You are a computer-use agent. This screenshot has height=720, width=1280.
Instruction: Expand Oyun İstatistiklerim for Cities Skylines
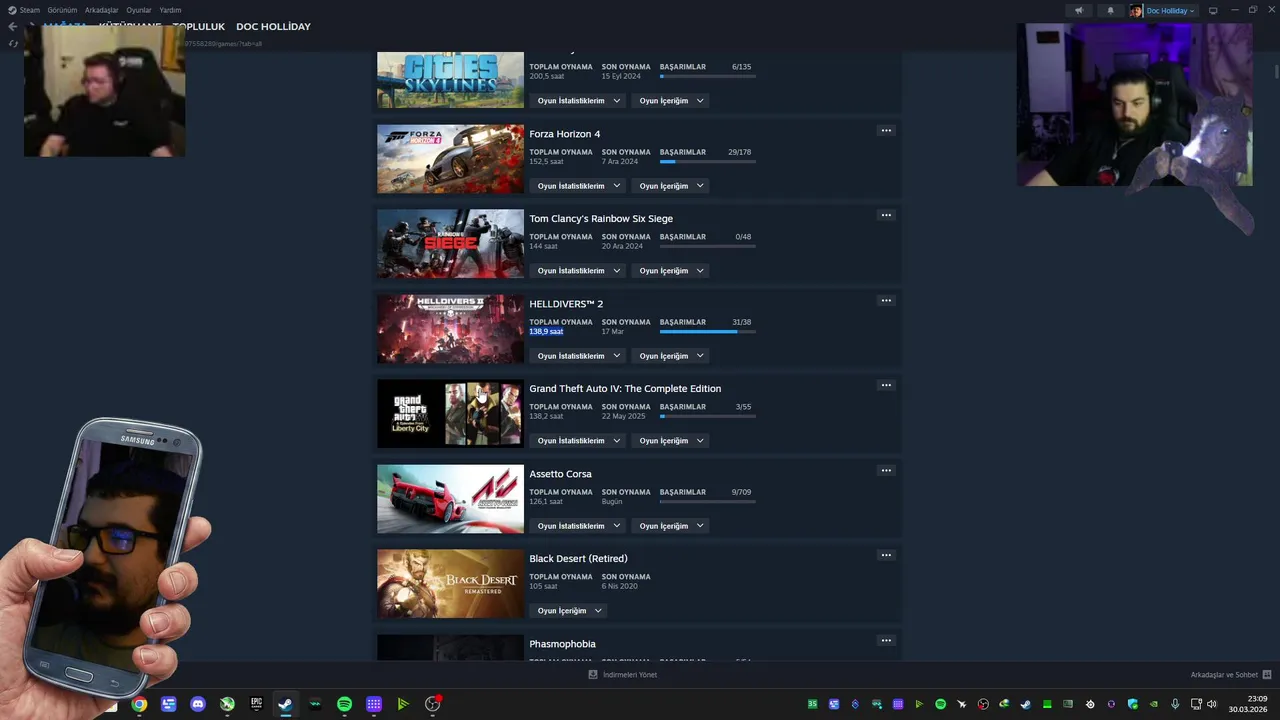[577, 101]
